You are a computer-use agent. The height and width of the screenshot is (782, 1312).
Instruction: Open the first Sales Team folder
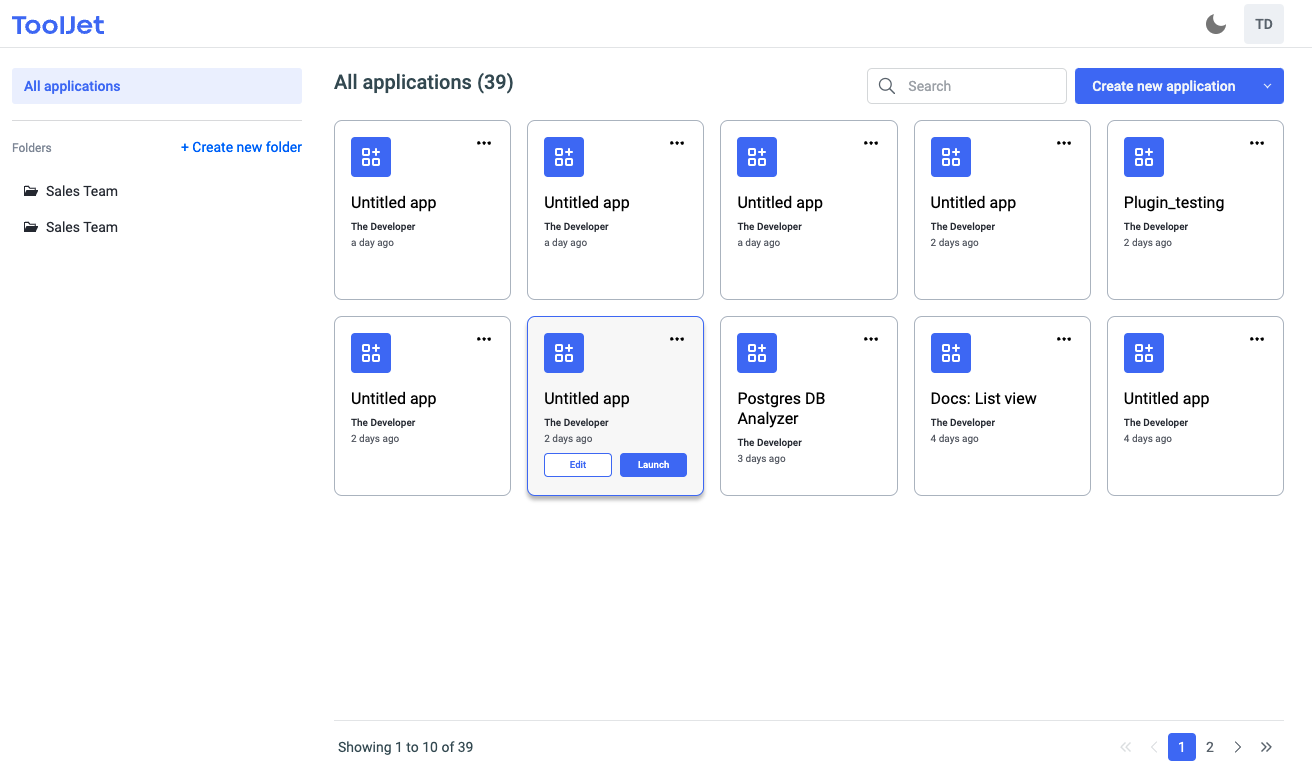click(81, 191)
